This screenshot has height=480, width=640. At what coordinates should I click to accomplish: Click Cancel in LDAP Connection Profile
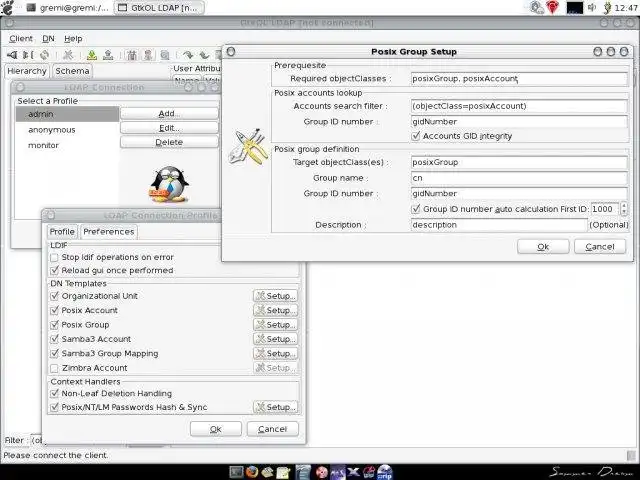(x=272, y=429)
